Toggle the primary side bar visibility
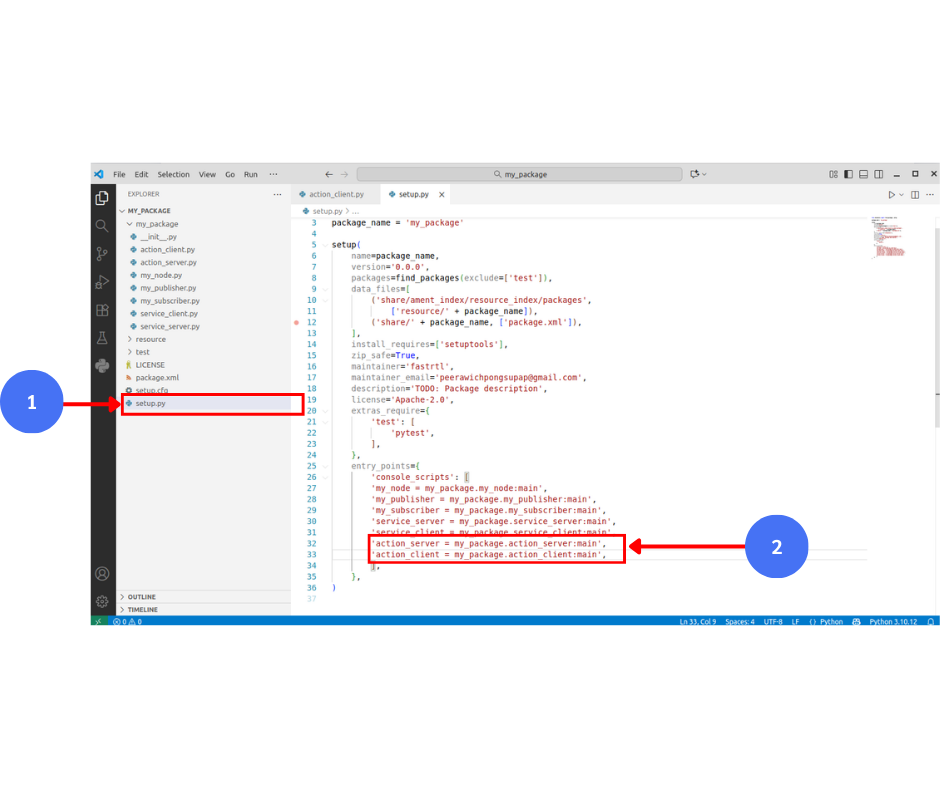This screenshot has width=940, height=788. (x=848, y=174)
